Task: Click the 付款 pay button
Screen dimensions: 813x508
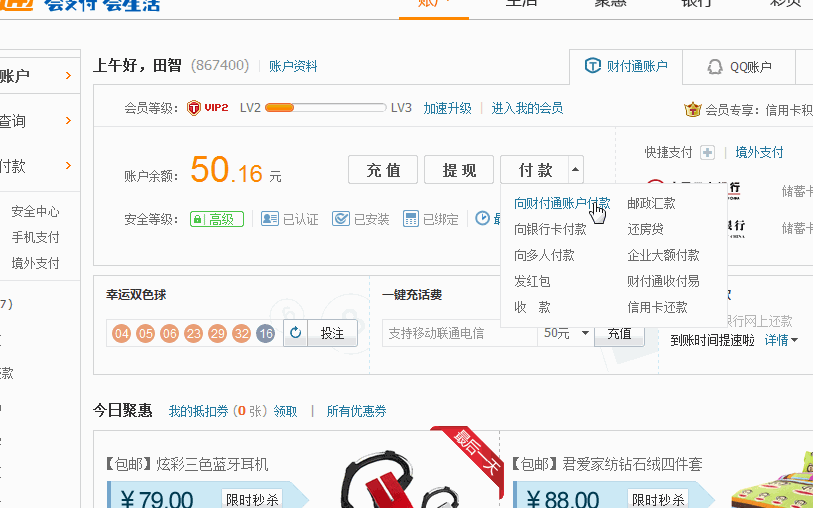Action: click(535, 170)
